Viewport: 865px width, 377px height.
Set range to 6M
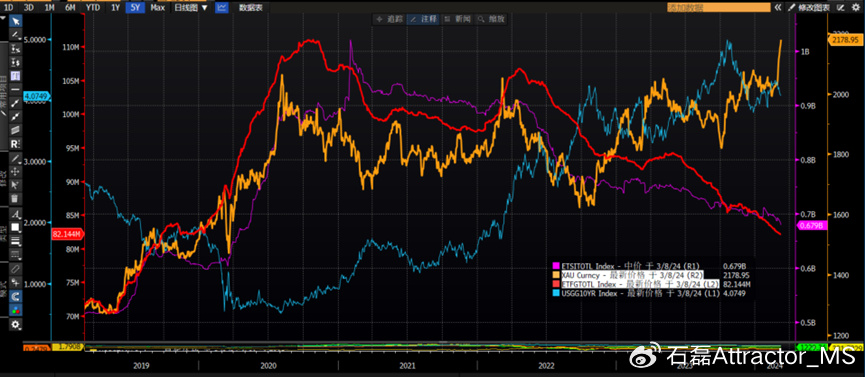(70, 8)
